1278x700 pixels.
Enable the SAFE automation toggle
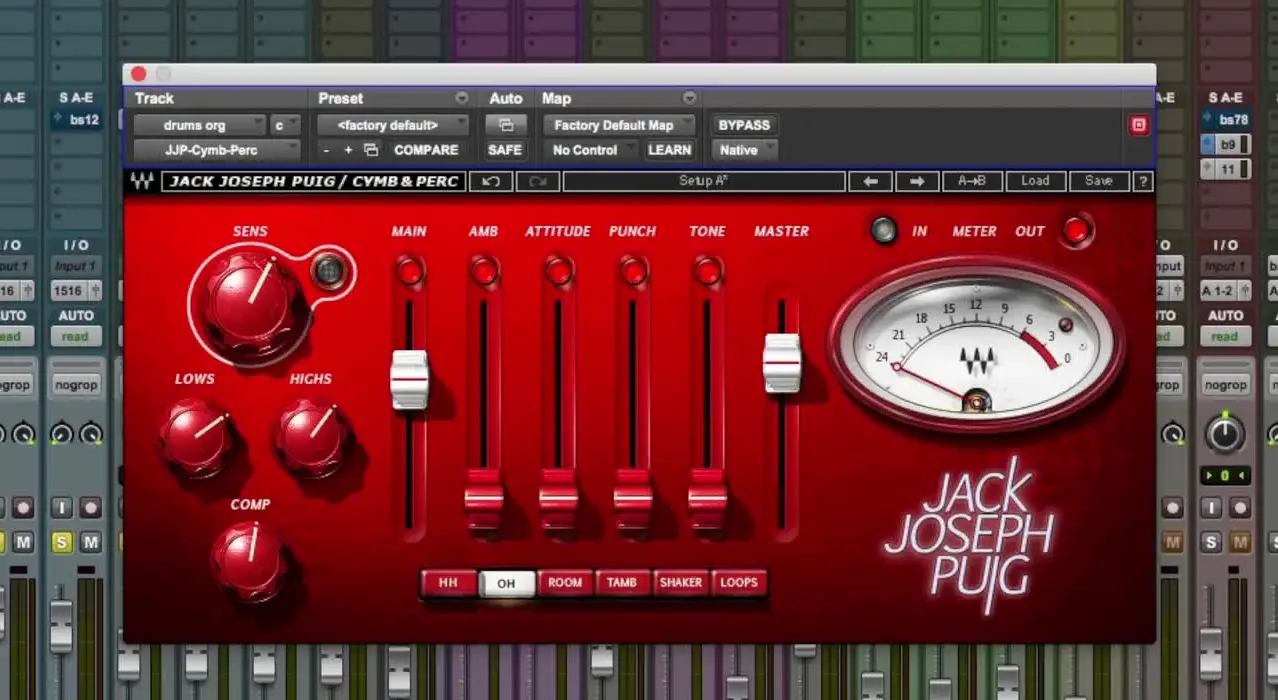(x=505, y=149)
